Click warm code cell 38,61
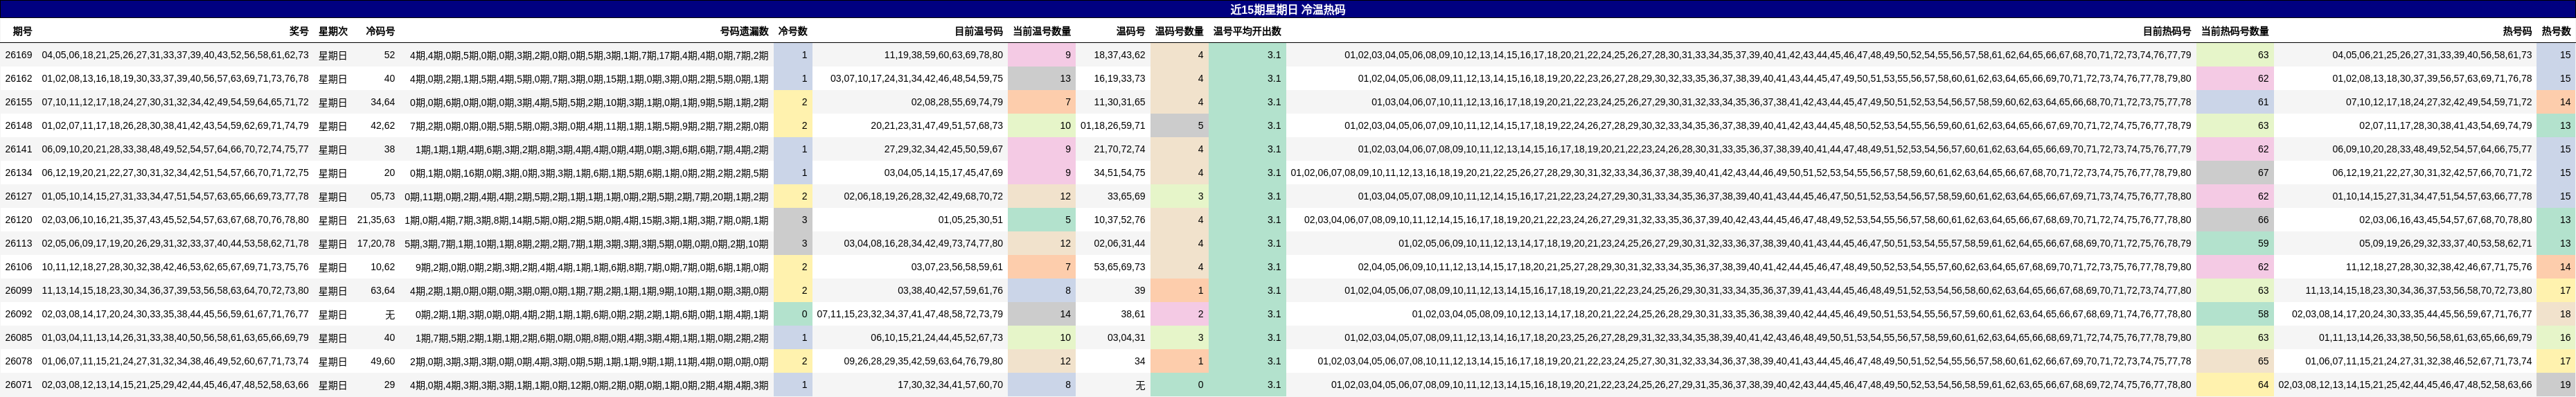 [x=1132, y=314]
